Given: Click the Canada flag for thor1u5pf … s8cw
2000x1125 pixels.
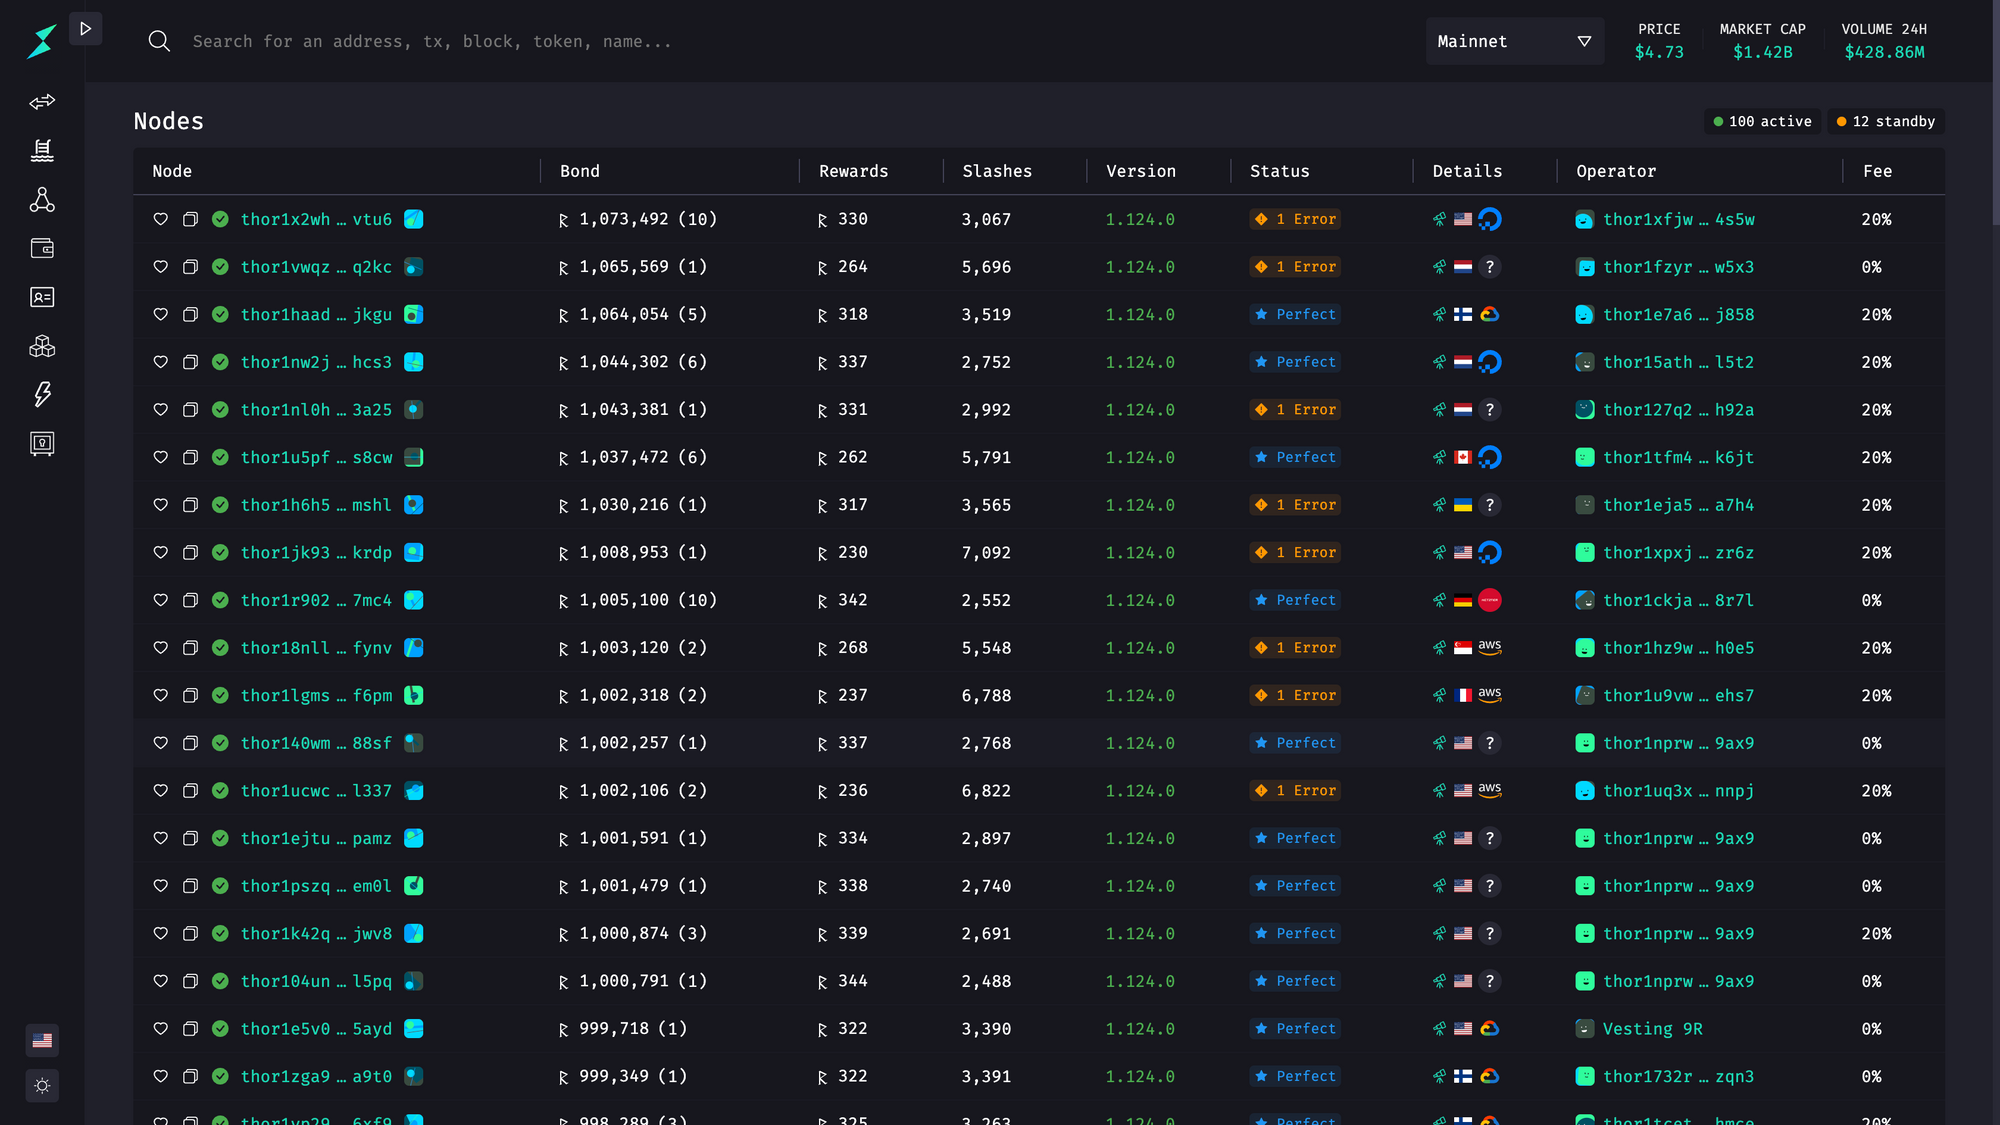Looking at the screenshot, I should (x=1462, y=457).
